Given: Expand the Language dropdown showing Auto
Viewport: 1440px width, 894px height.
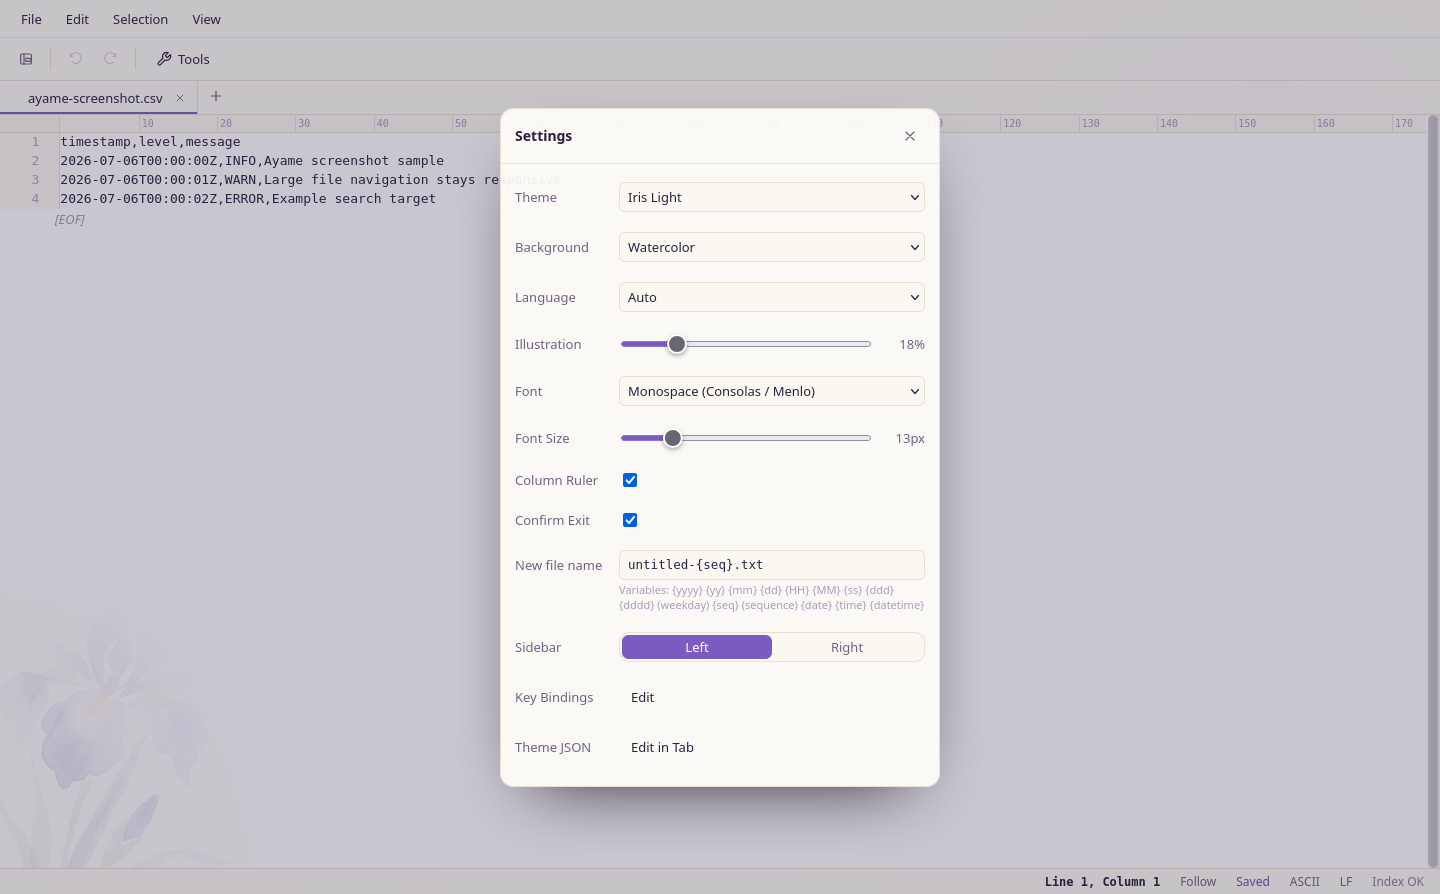Looking at the screenshot, I should point(772,297).
